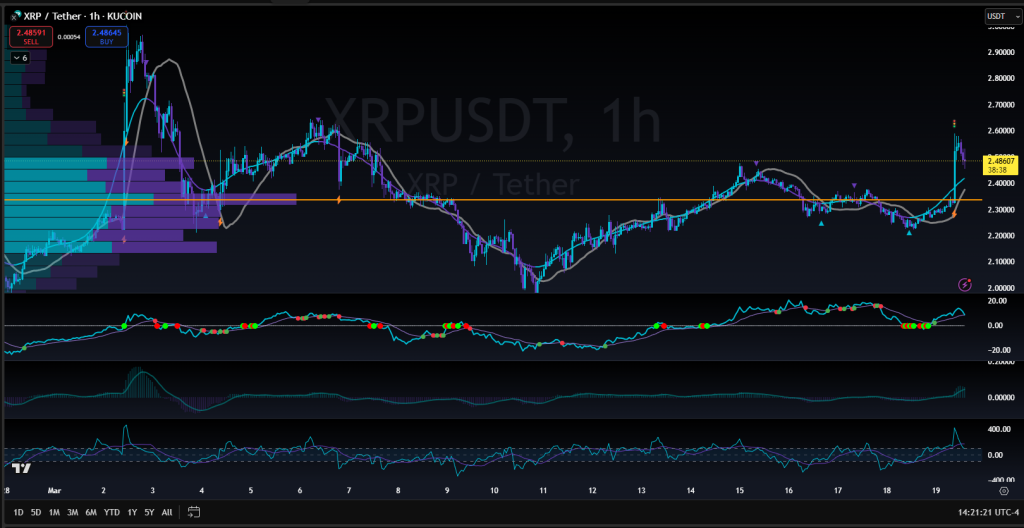
Task: Select the 1D time range
Action: (x=18, y=512)
